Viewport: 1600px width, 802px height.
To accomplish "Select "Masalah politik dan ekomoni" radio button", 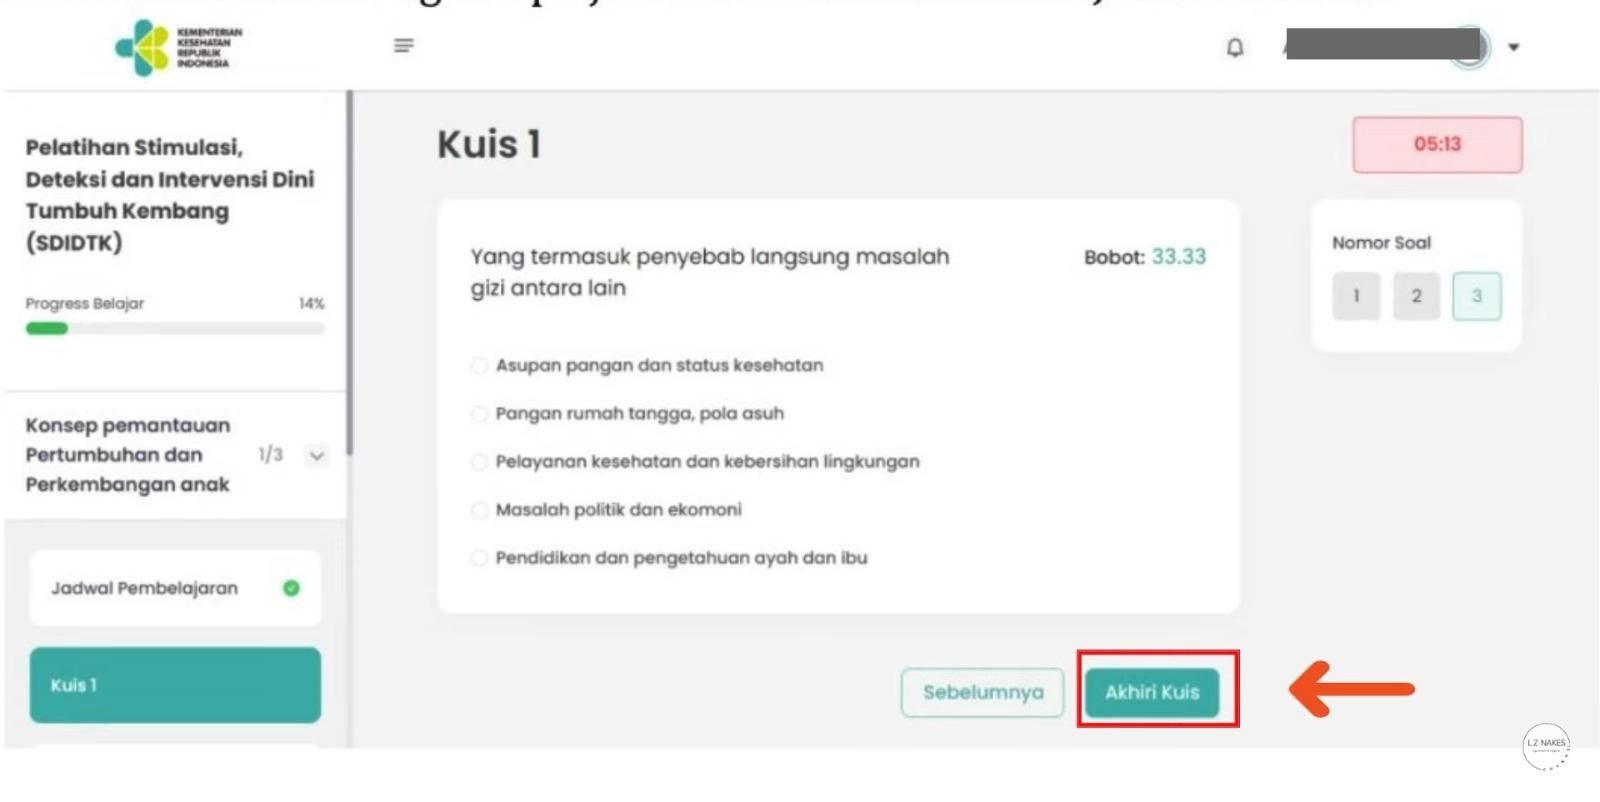I will tap(480, 510).
